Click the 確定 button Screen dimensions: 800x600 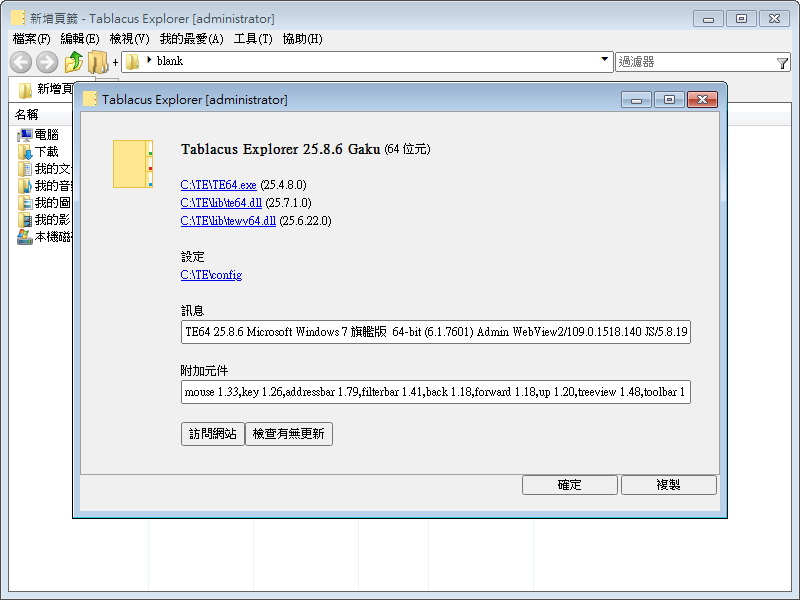click(x=569, y=485)
